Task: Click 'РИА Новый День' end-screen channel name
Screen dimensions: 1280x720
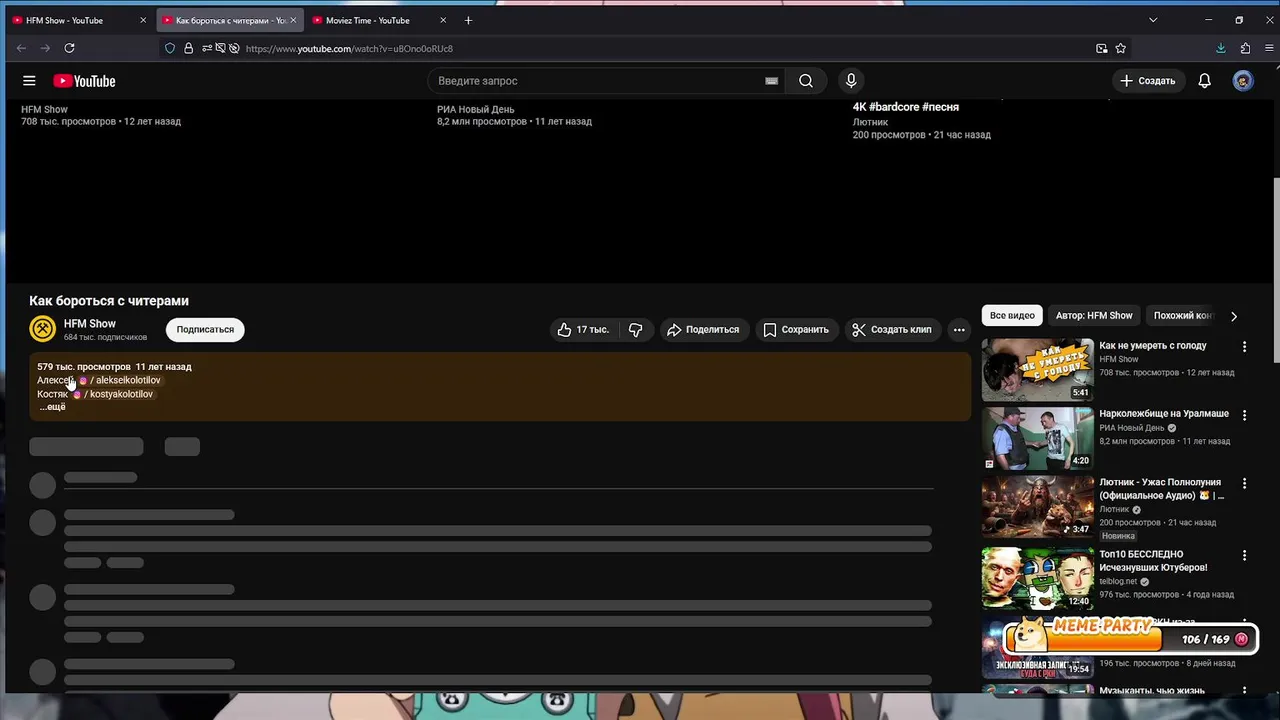Action: click(x=475, y=110)
